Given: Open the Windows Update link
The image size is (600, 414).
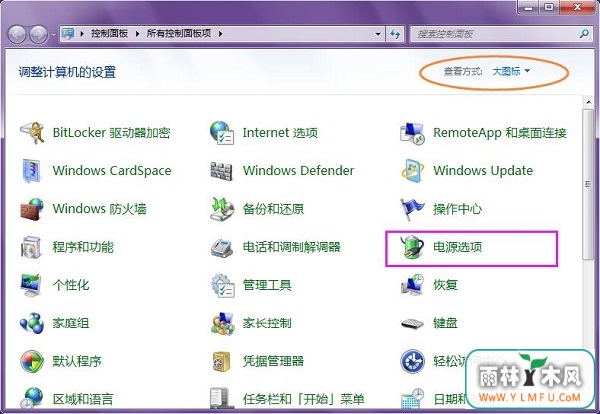Looking at the screenshot, I should coord(483,171).
